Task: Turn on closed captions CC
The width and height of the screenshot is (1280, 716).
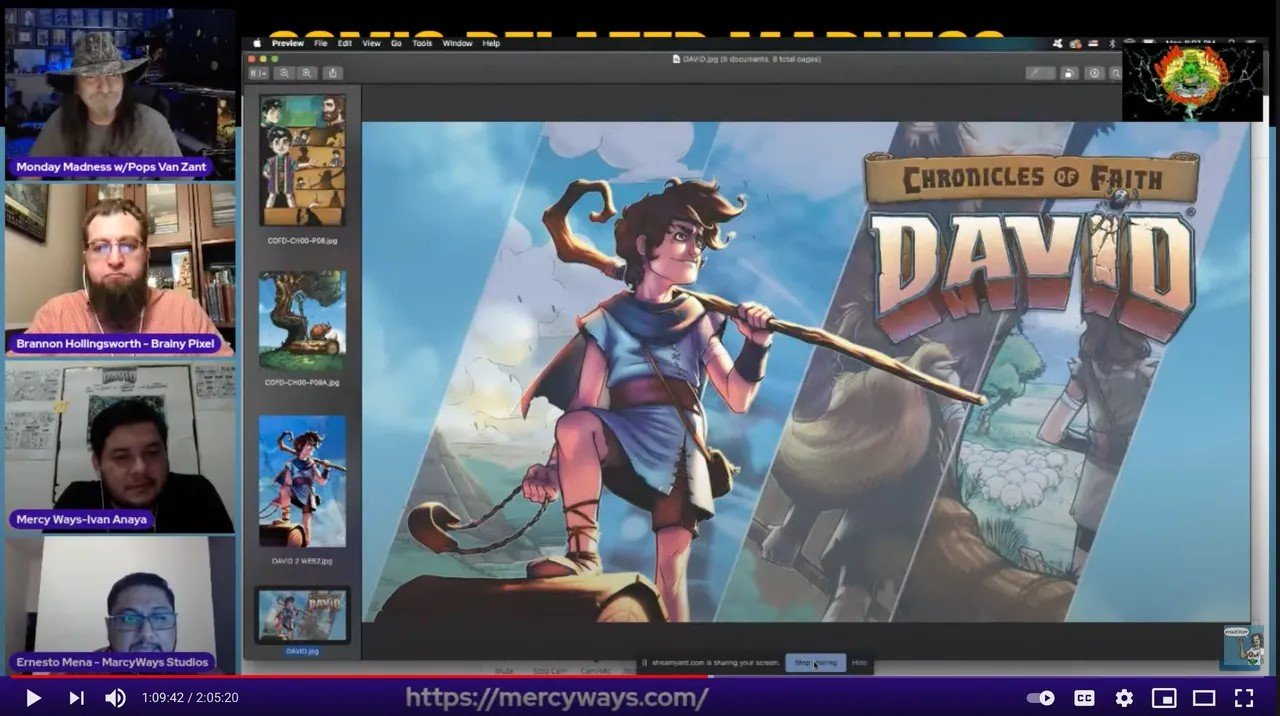Action: pos(1083,698)
